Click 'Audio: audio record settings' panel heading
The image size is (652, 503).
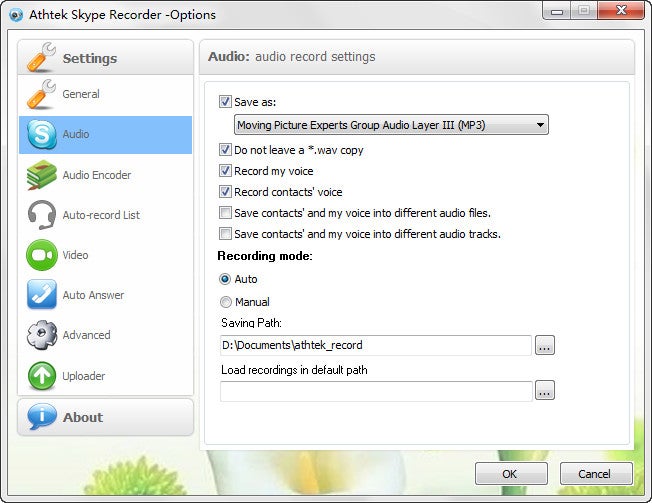pos(291,57)
